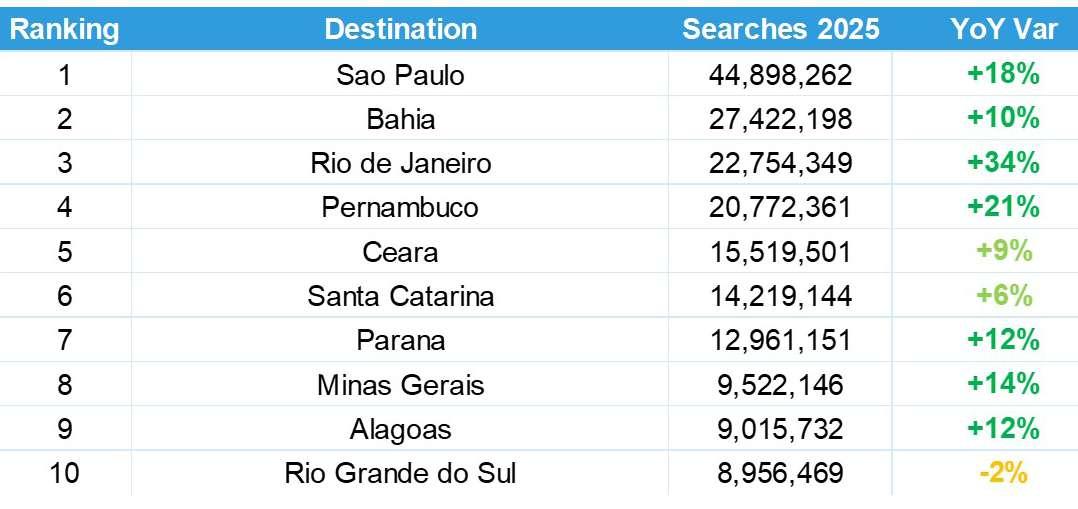Screen dimensions: 1078x509
Task: Select the Sao Paulo destination cell
Action: pyautogui.click(x=400, y=75)
